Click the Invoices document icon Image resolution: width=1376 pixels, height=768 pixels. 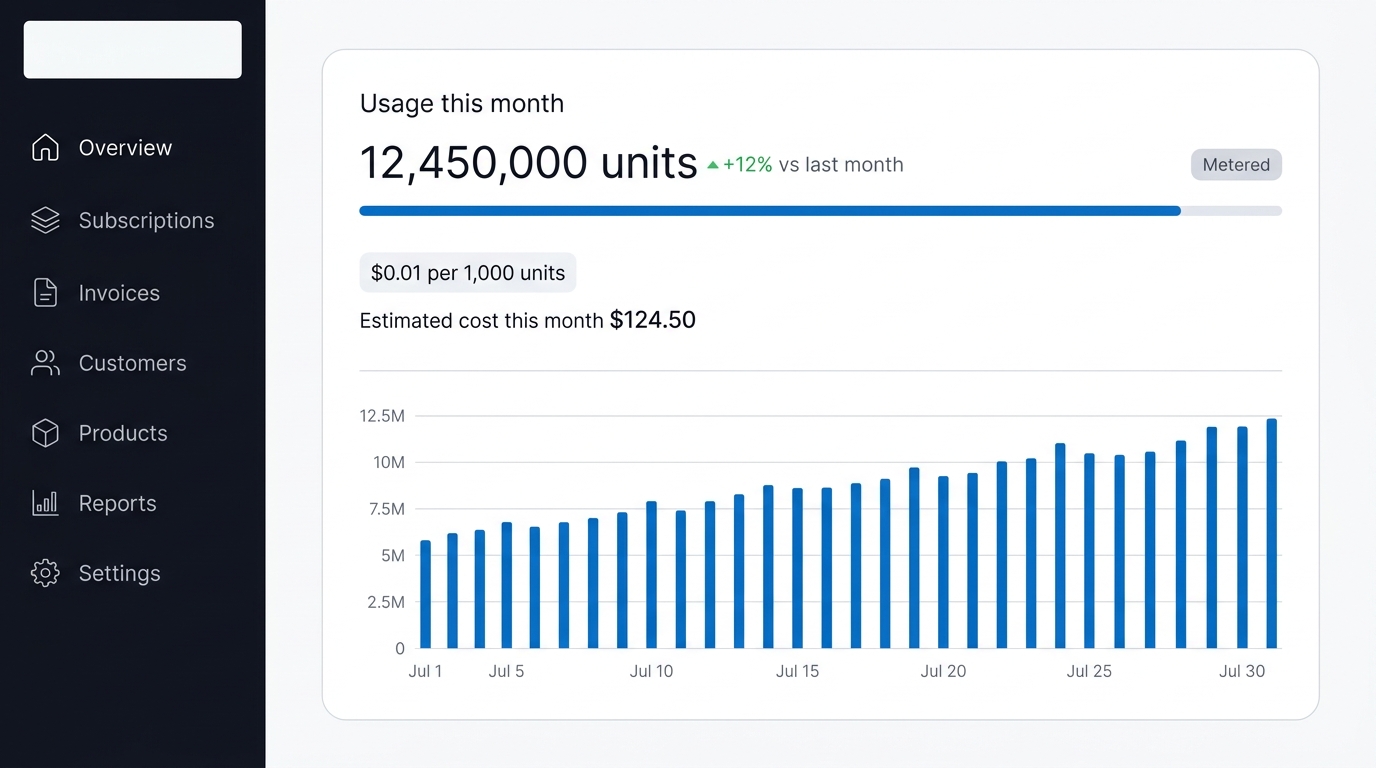(x=45, y=292)
